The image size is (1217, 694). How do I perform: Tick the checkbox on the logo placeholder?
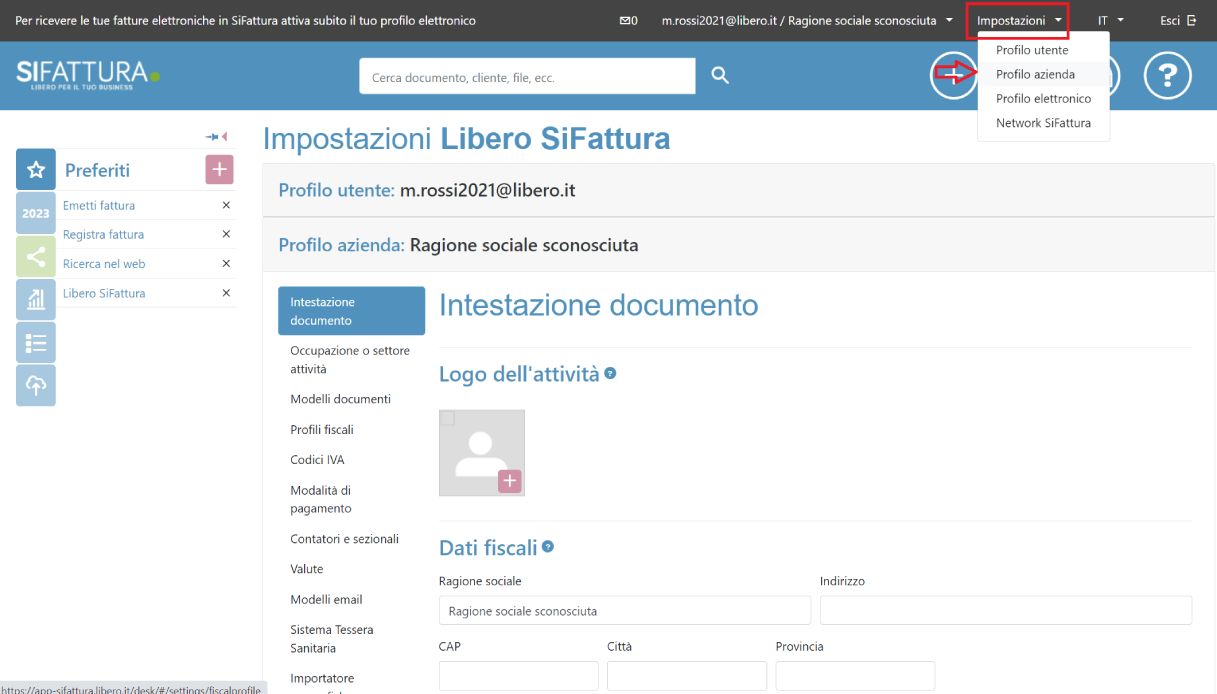point(448,418)
